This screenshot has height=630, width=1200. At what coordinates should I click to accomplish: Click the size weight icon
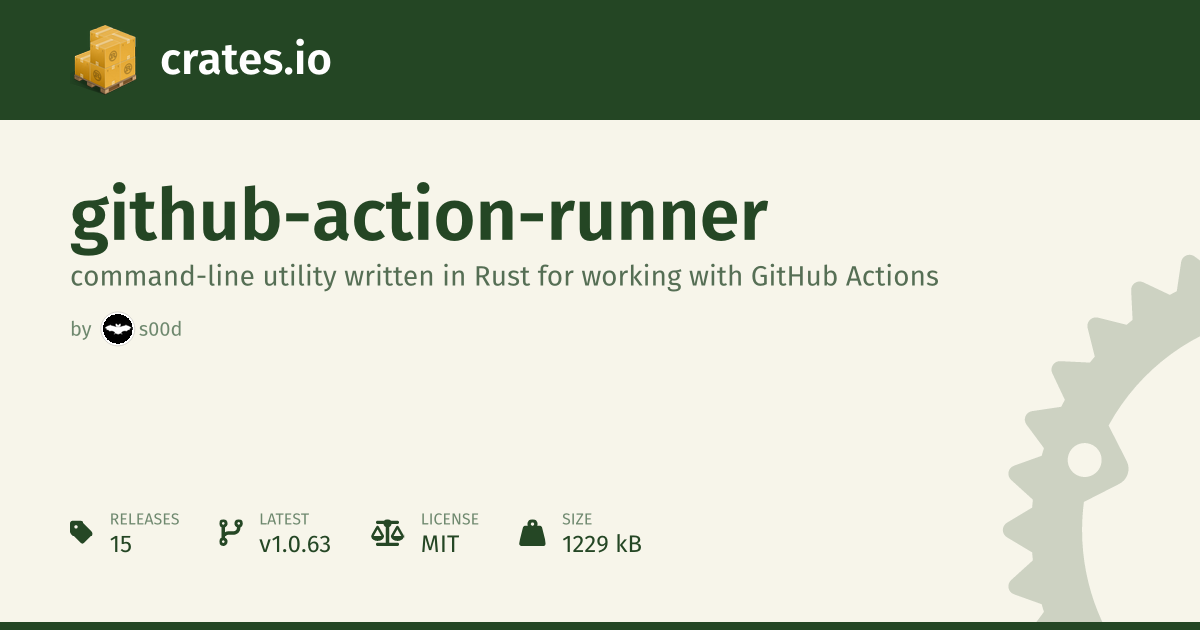coord(533,532)
